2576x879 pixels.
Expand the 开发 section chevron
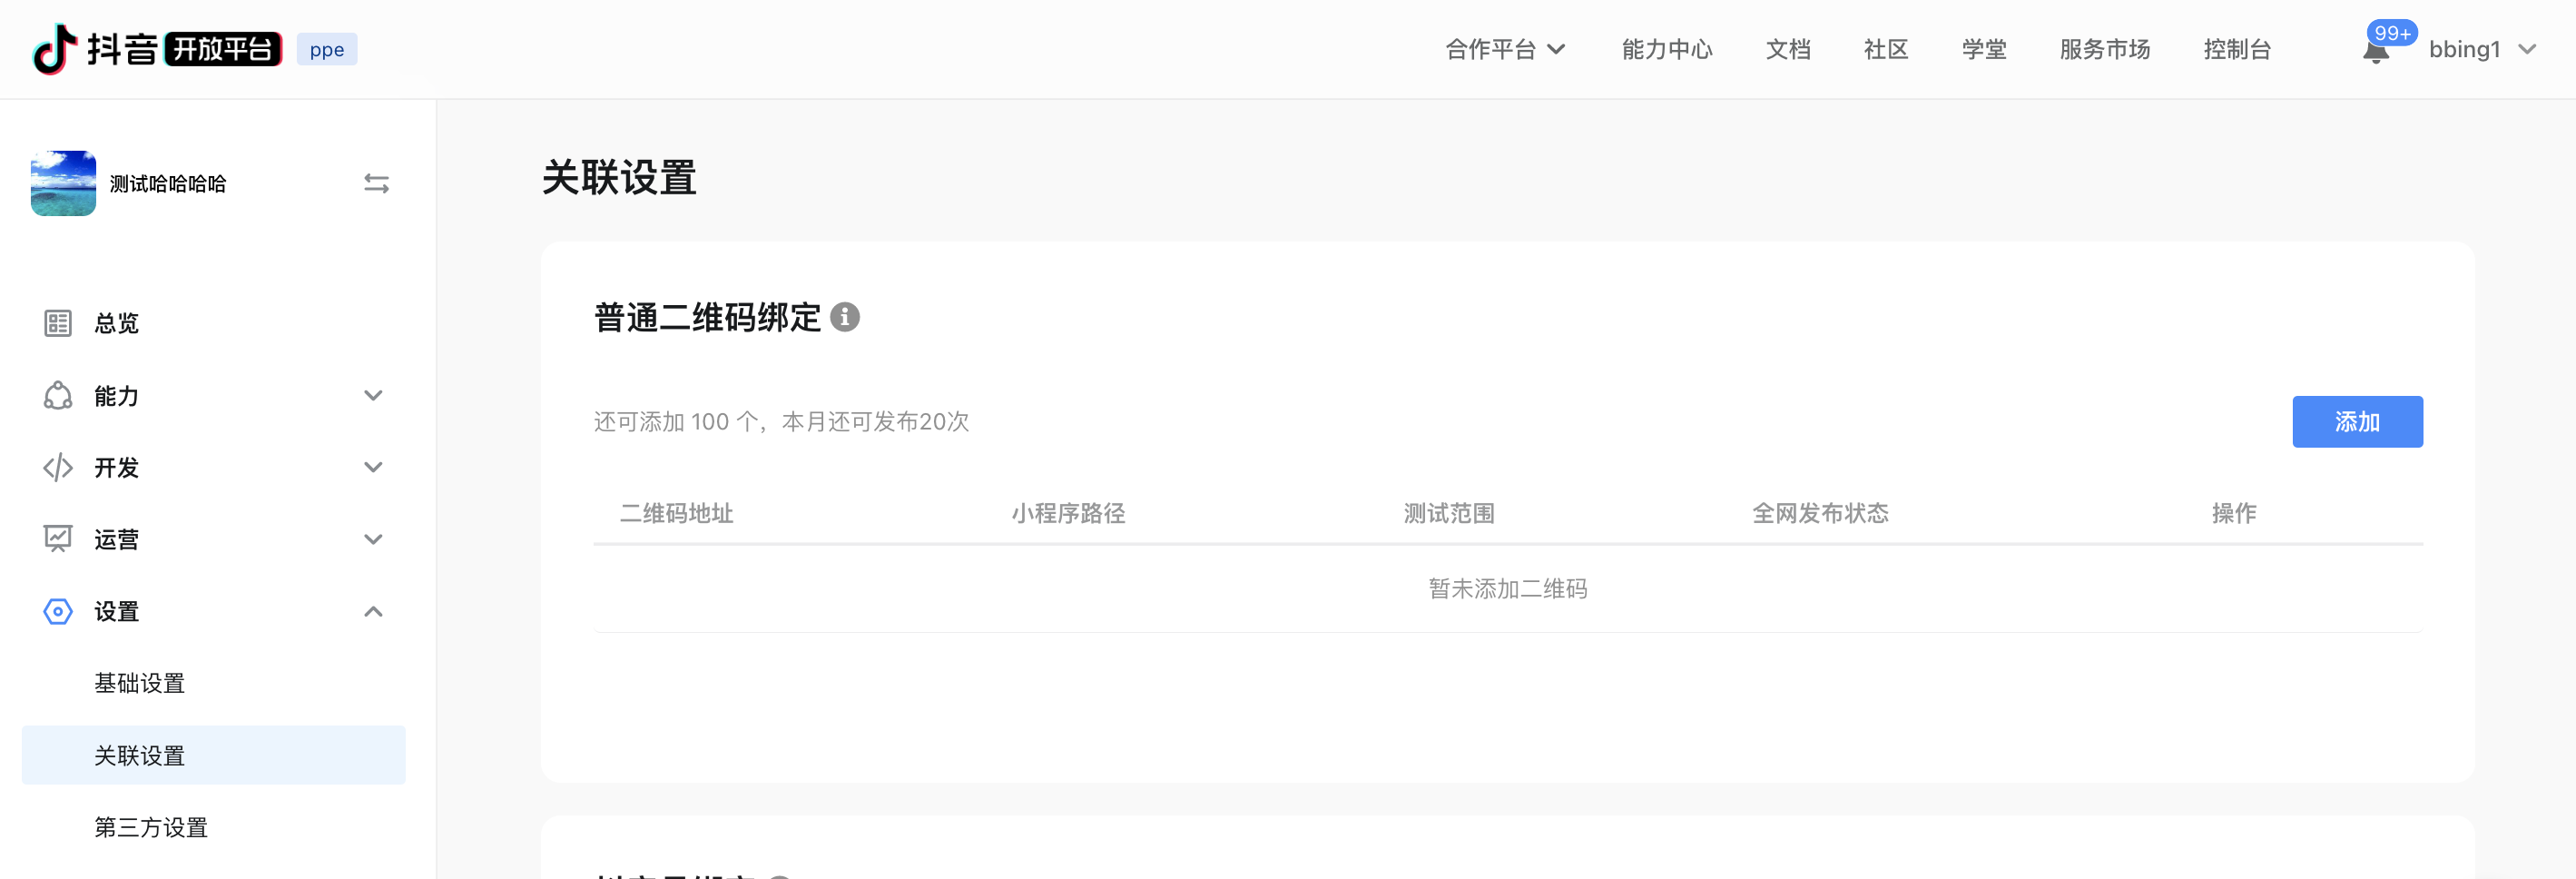pyautogui.click(x=373, y=468)
